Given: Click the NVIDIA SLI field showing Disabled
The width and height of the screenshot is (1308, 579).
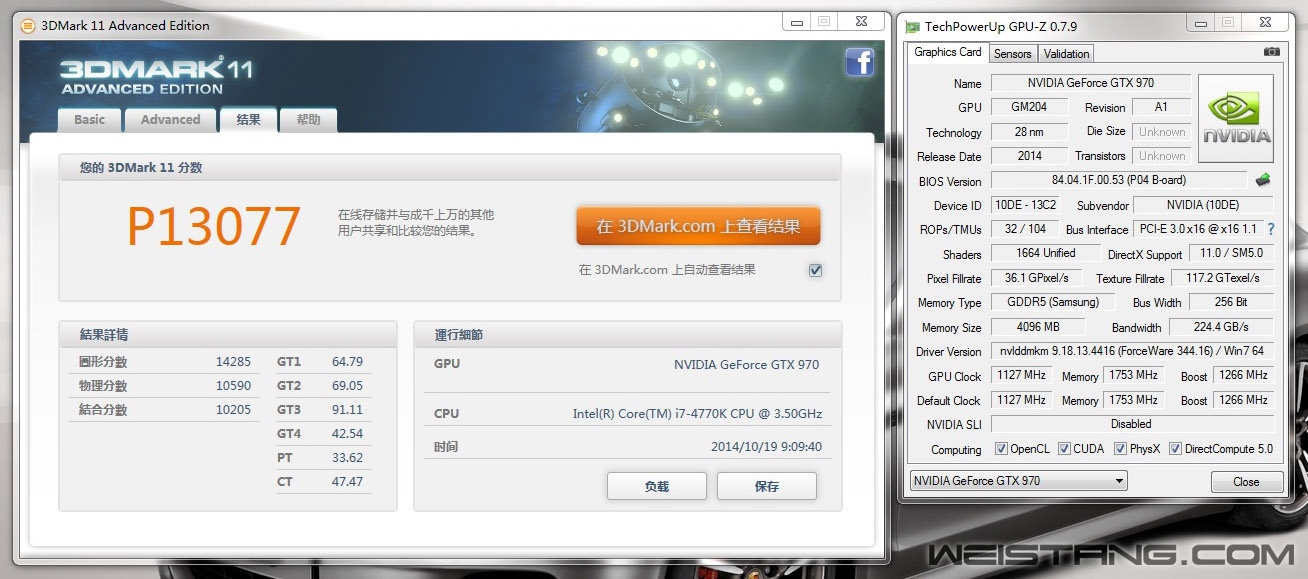Looking at the screenshot, I should coord(1132,424).
